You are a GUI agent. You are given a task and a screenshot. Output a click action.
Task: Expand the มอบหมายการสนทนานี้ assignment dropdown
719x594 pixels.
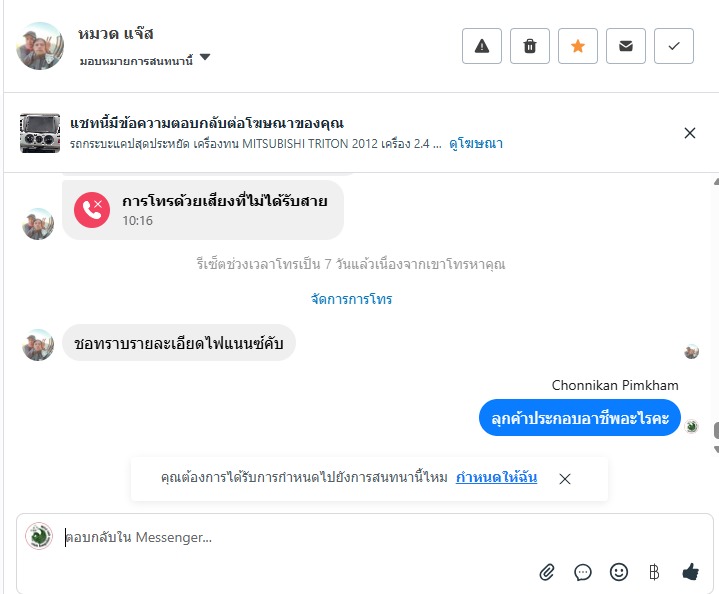pos(205,58)
